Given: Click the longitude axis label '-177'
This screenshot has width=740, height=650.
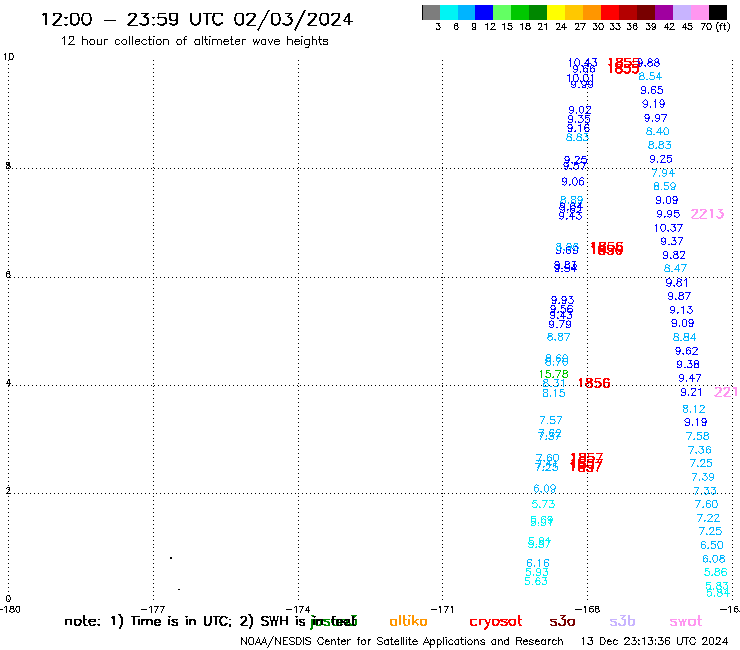Looking at the screenshot, I should [153, 610].
